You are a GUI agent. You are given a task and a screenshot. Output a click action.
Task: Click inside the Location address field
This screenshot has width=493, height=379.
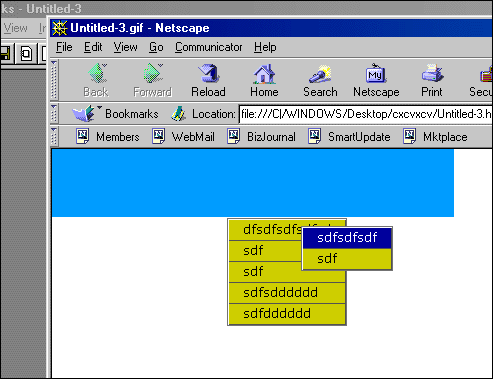click(x=366, y=114)
